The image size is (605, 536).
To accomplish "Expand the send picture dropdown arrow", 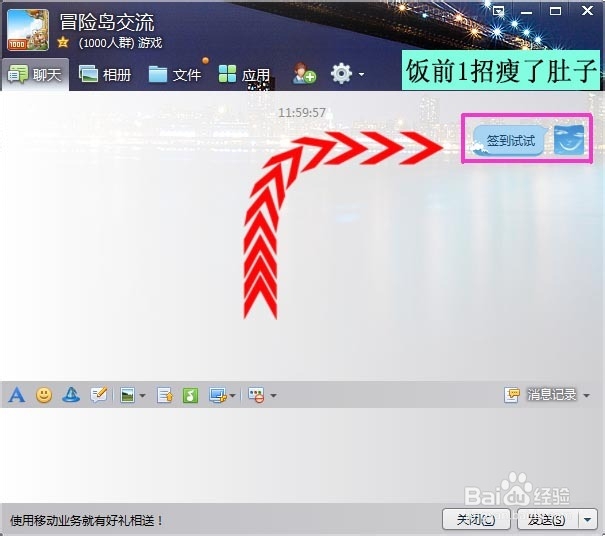I will click(142, 396).
